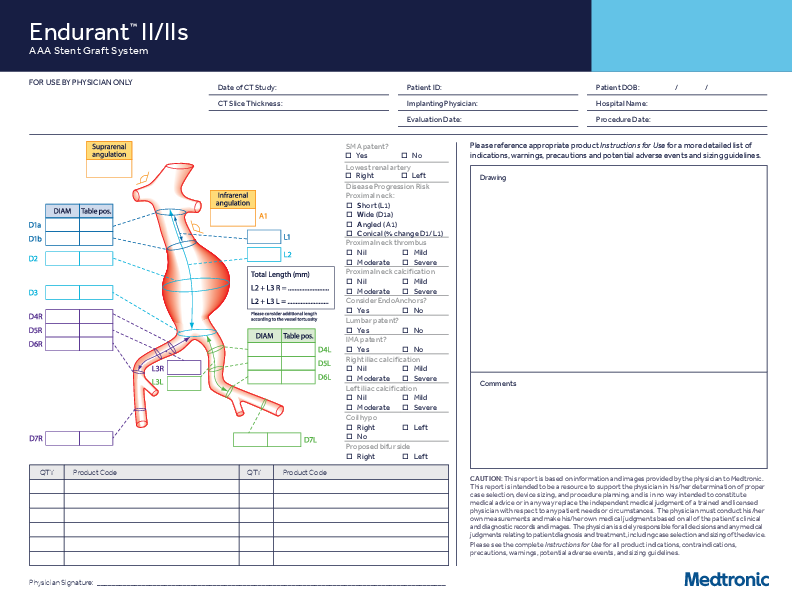This screenshot has width=792, height=612.
Task: Select Left for lowest renal artery
Action: pyautogui.click(x=404, y=176)
